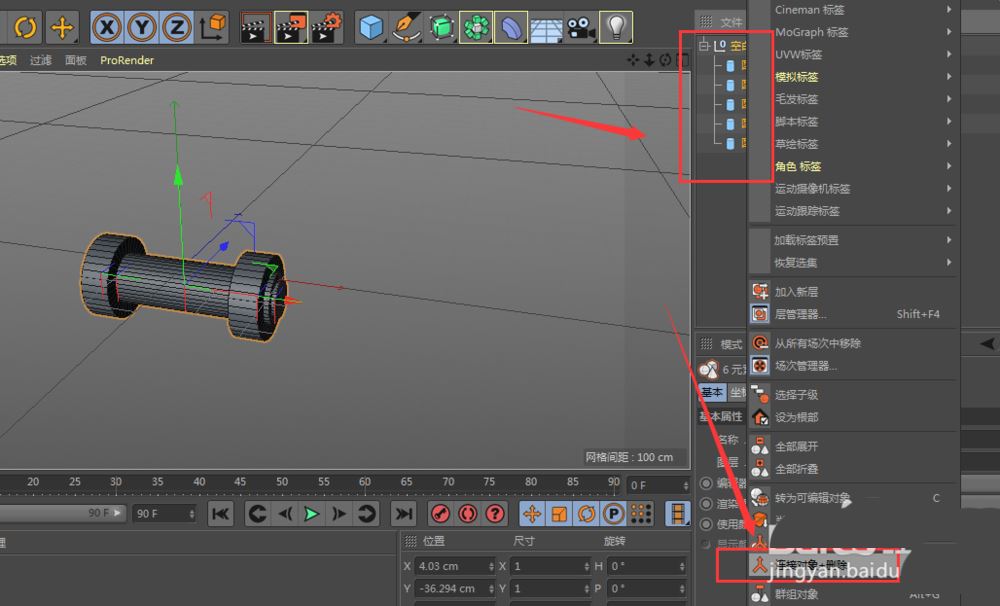Image resolution: width=1000 pixels, height=606 pixels.
Task: Add a camera object
Action: click(580, 27)
